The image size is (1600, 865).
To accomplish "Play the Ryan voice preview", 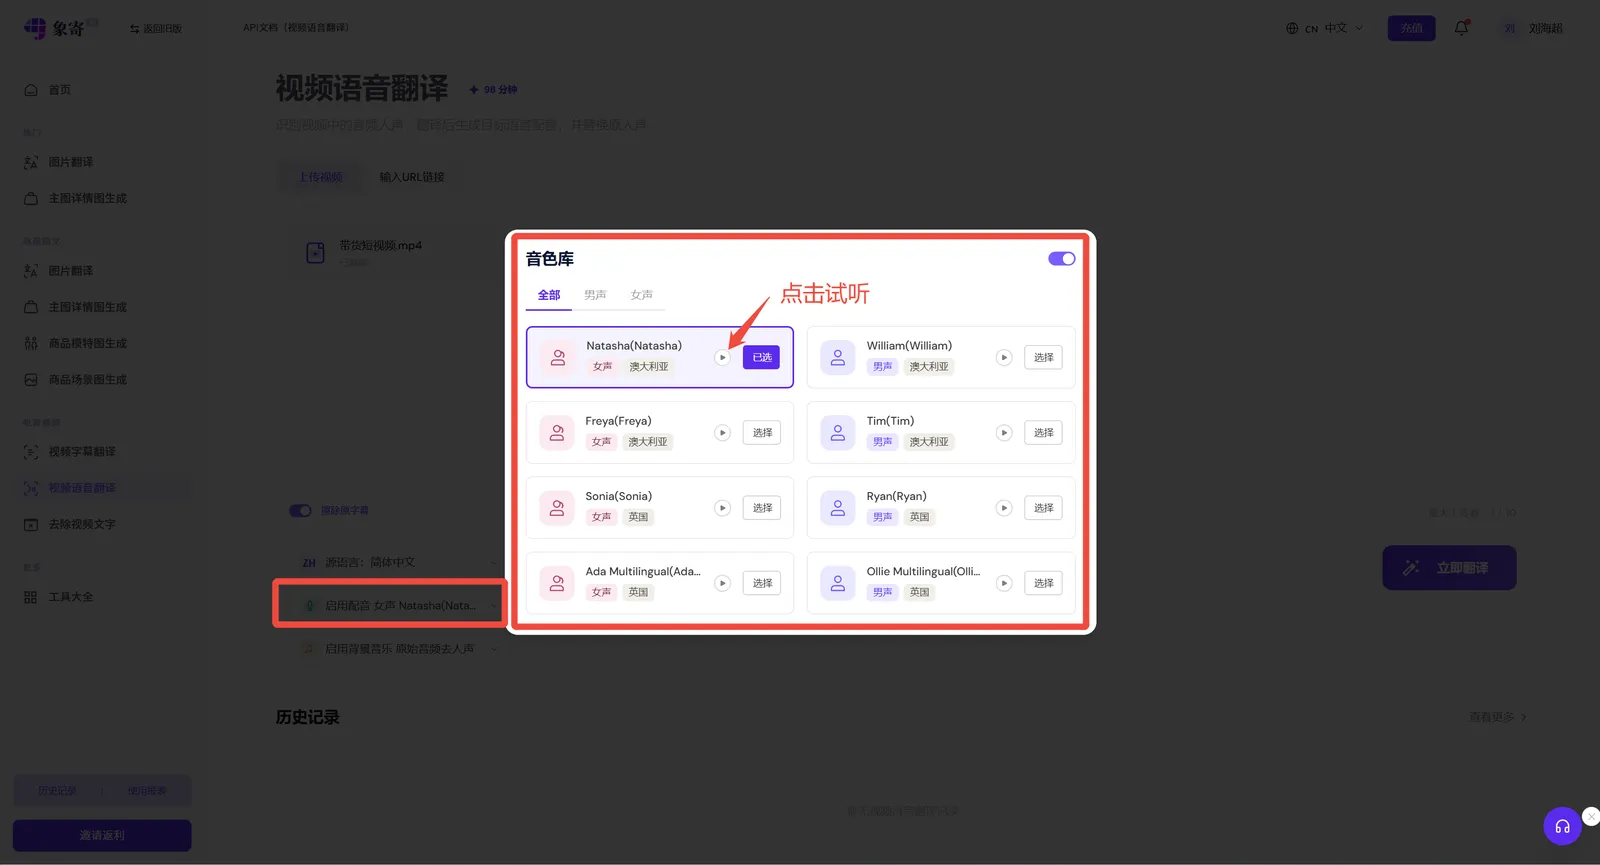I will click(x=1004, y=508).
